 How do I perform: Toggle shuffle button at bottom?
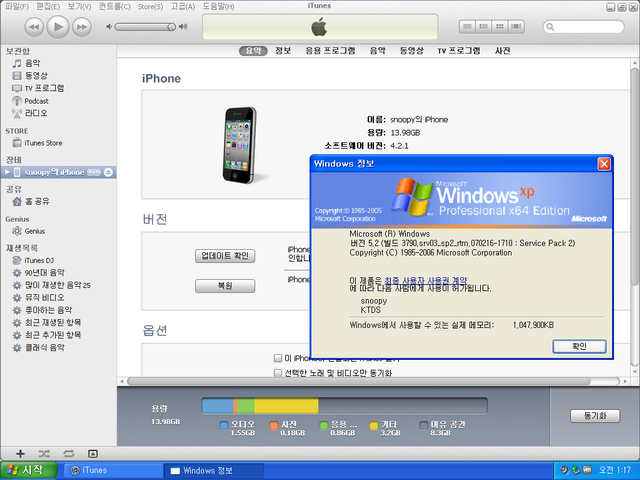pos(44,453)
